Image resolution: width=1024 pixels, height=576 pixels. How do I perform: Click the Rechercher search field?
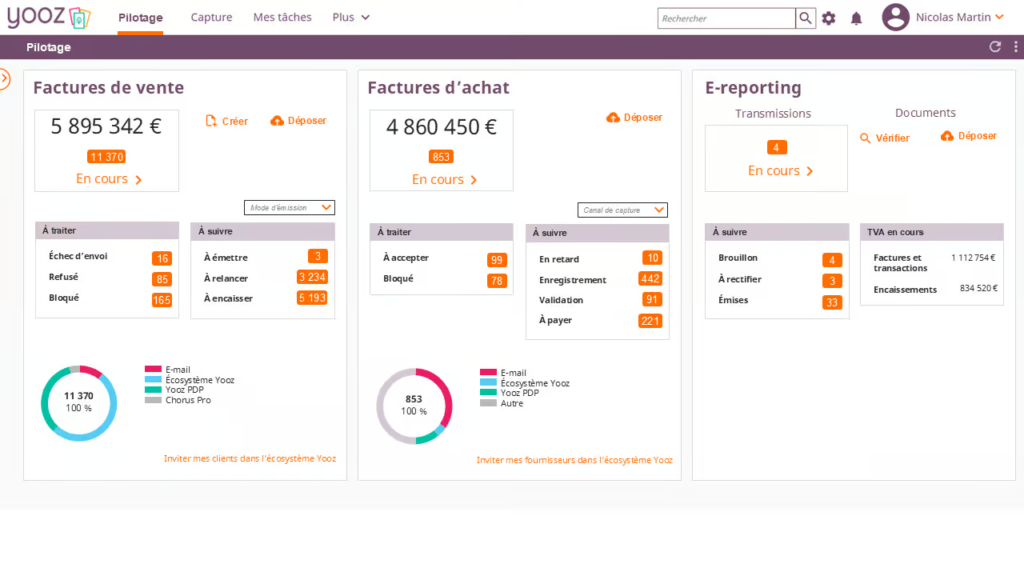point(726,18)
